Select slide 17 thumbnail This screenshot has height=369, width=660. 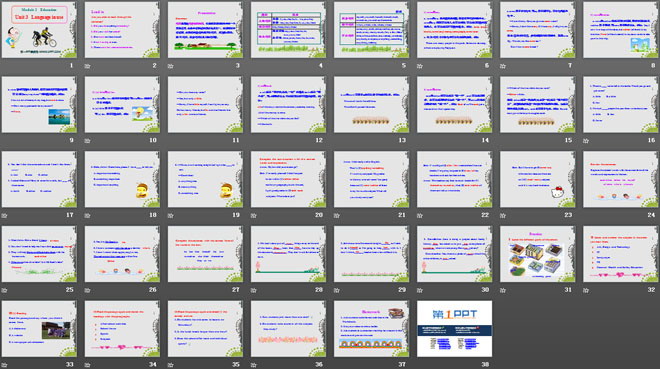tap(39, 179)
